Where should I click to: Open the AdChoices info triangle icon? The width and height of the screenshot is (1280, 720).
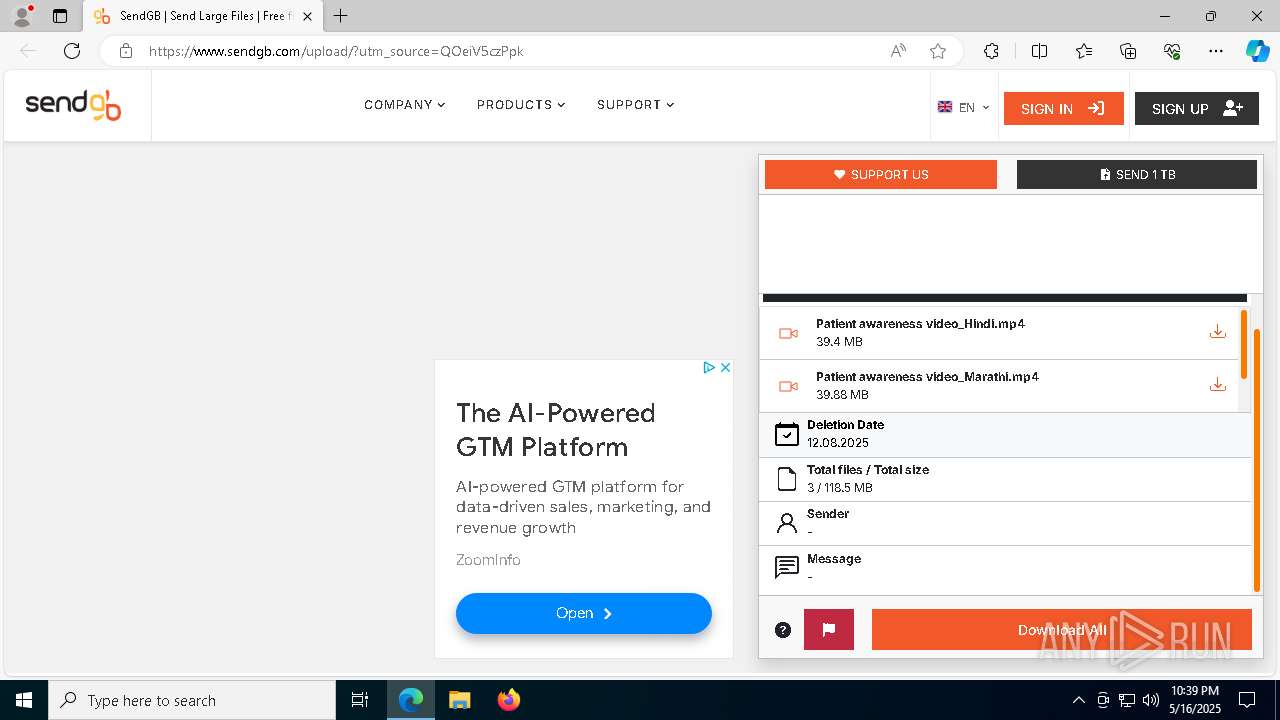click(708, 367)
